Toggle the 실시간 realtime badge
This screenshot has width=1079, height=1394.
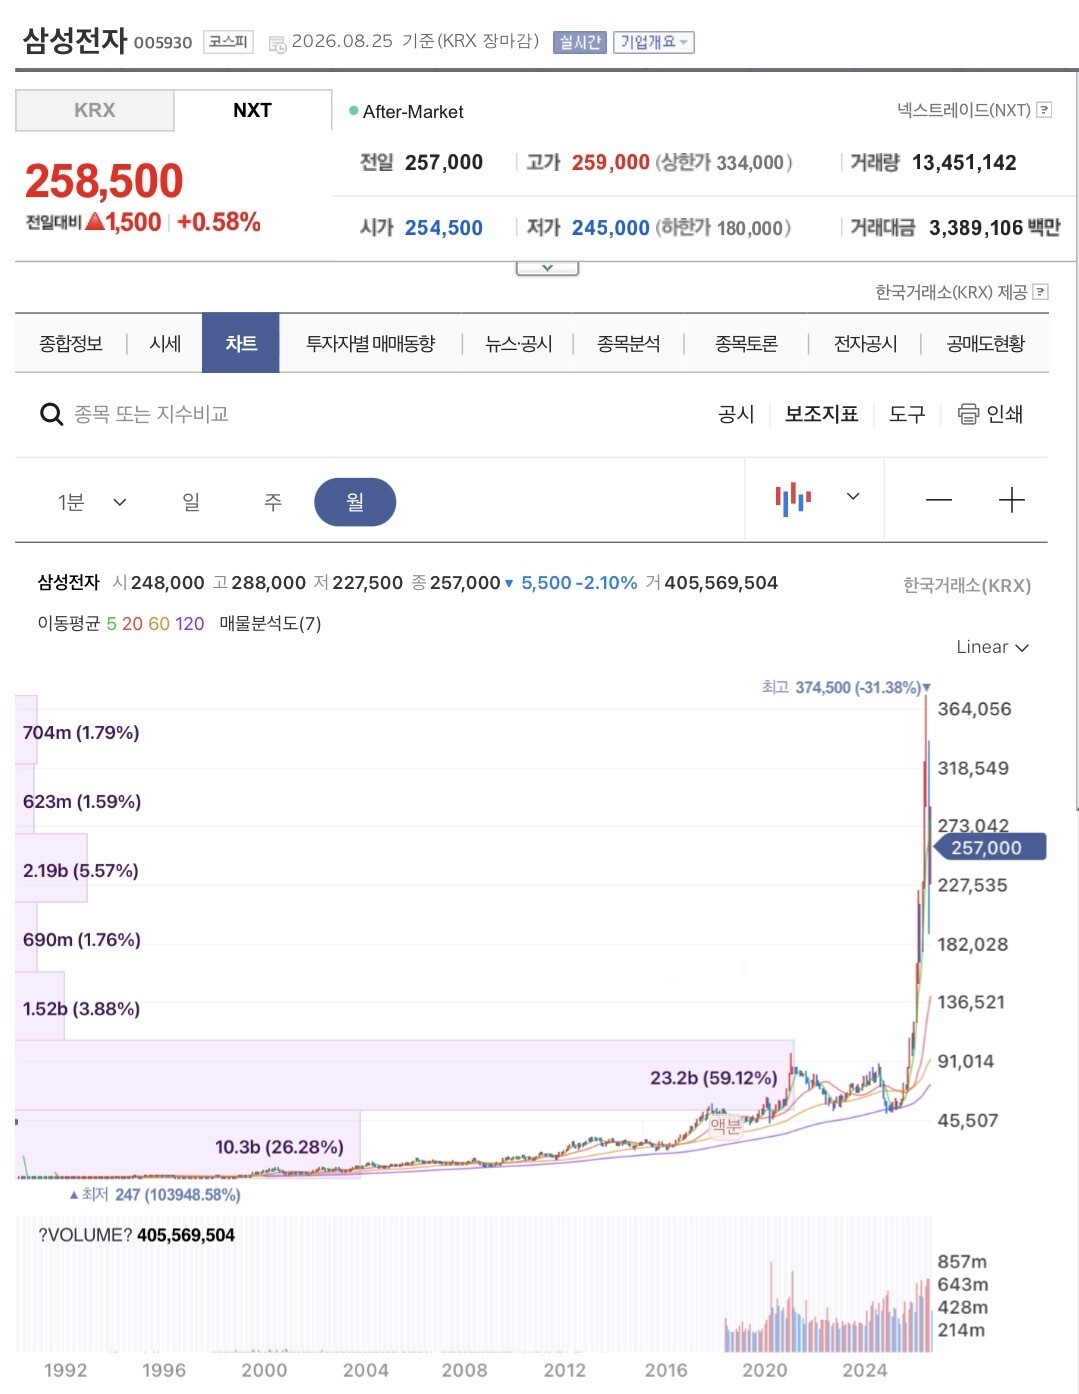580,42
